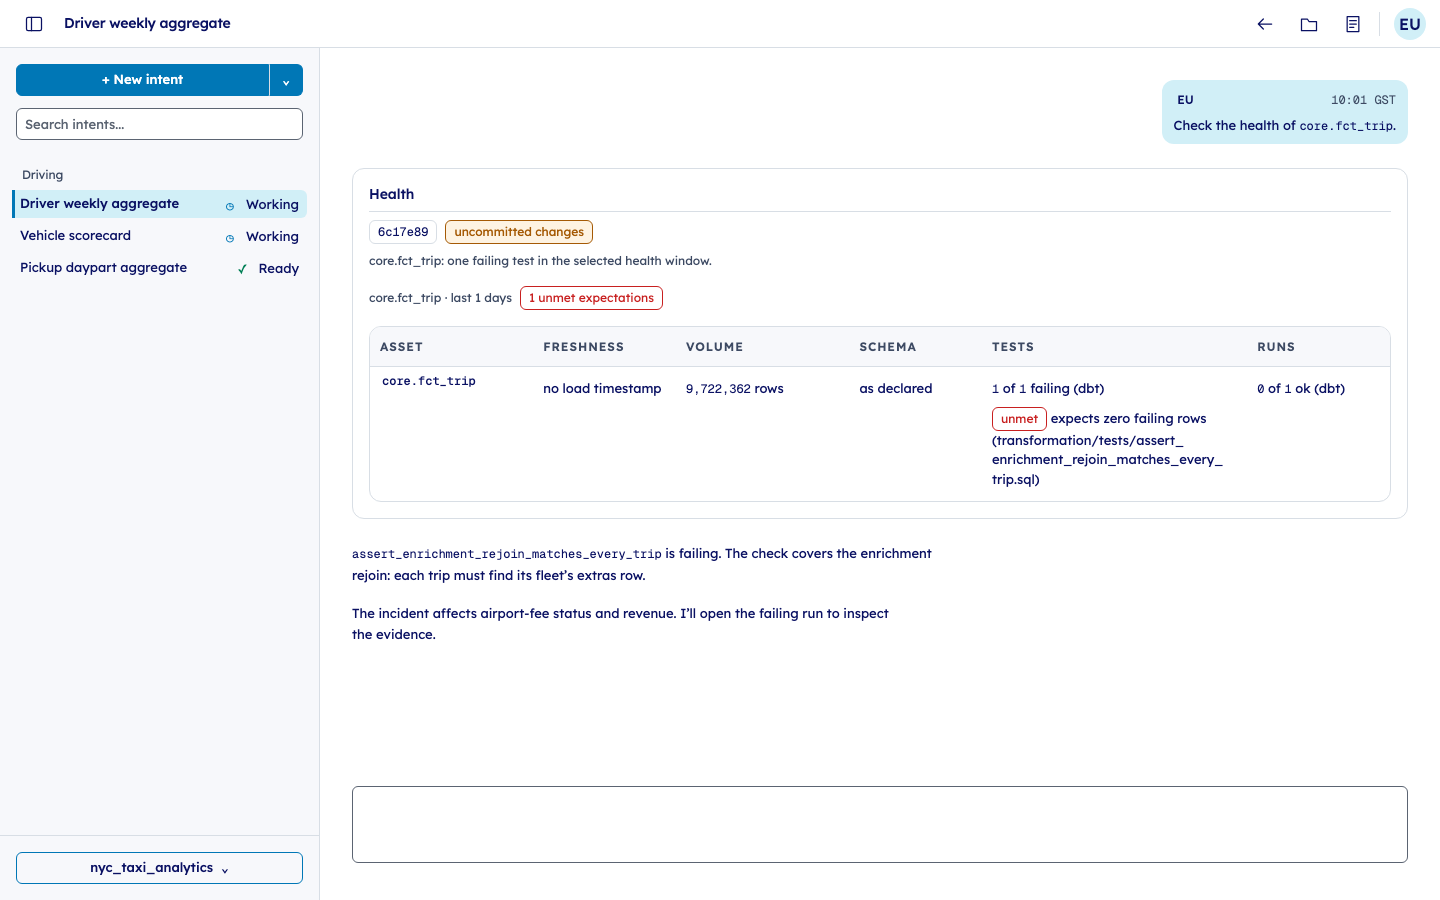Viewport: 1440px width, 900px height.
Task: Select Vehicle scorecard intent
Action: click(160, 236)
